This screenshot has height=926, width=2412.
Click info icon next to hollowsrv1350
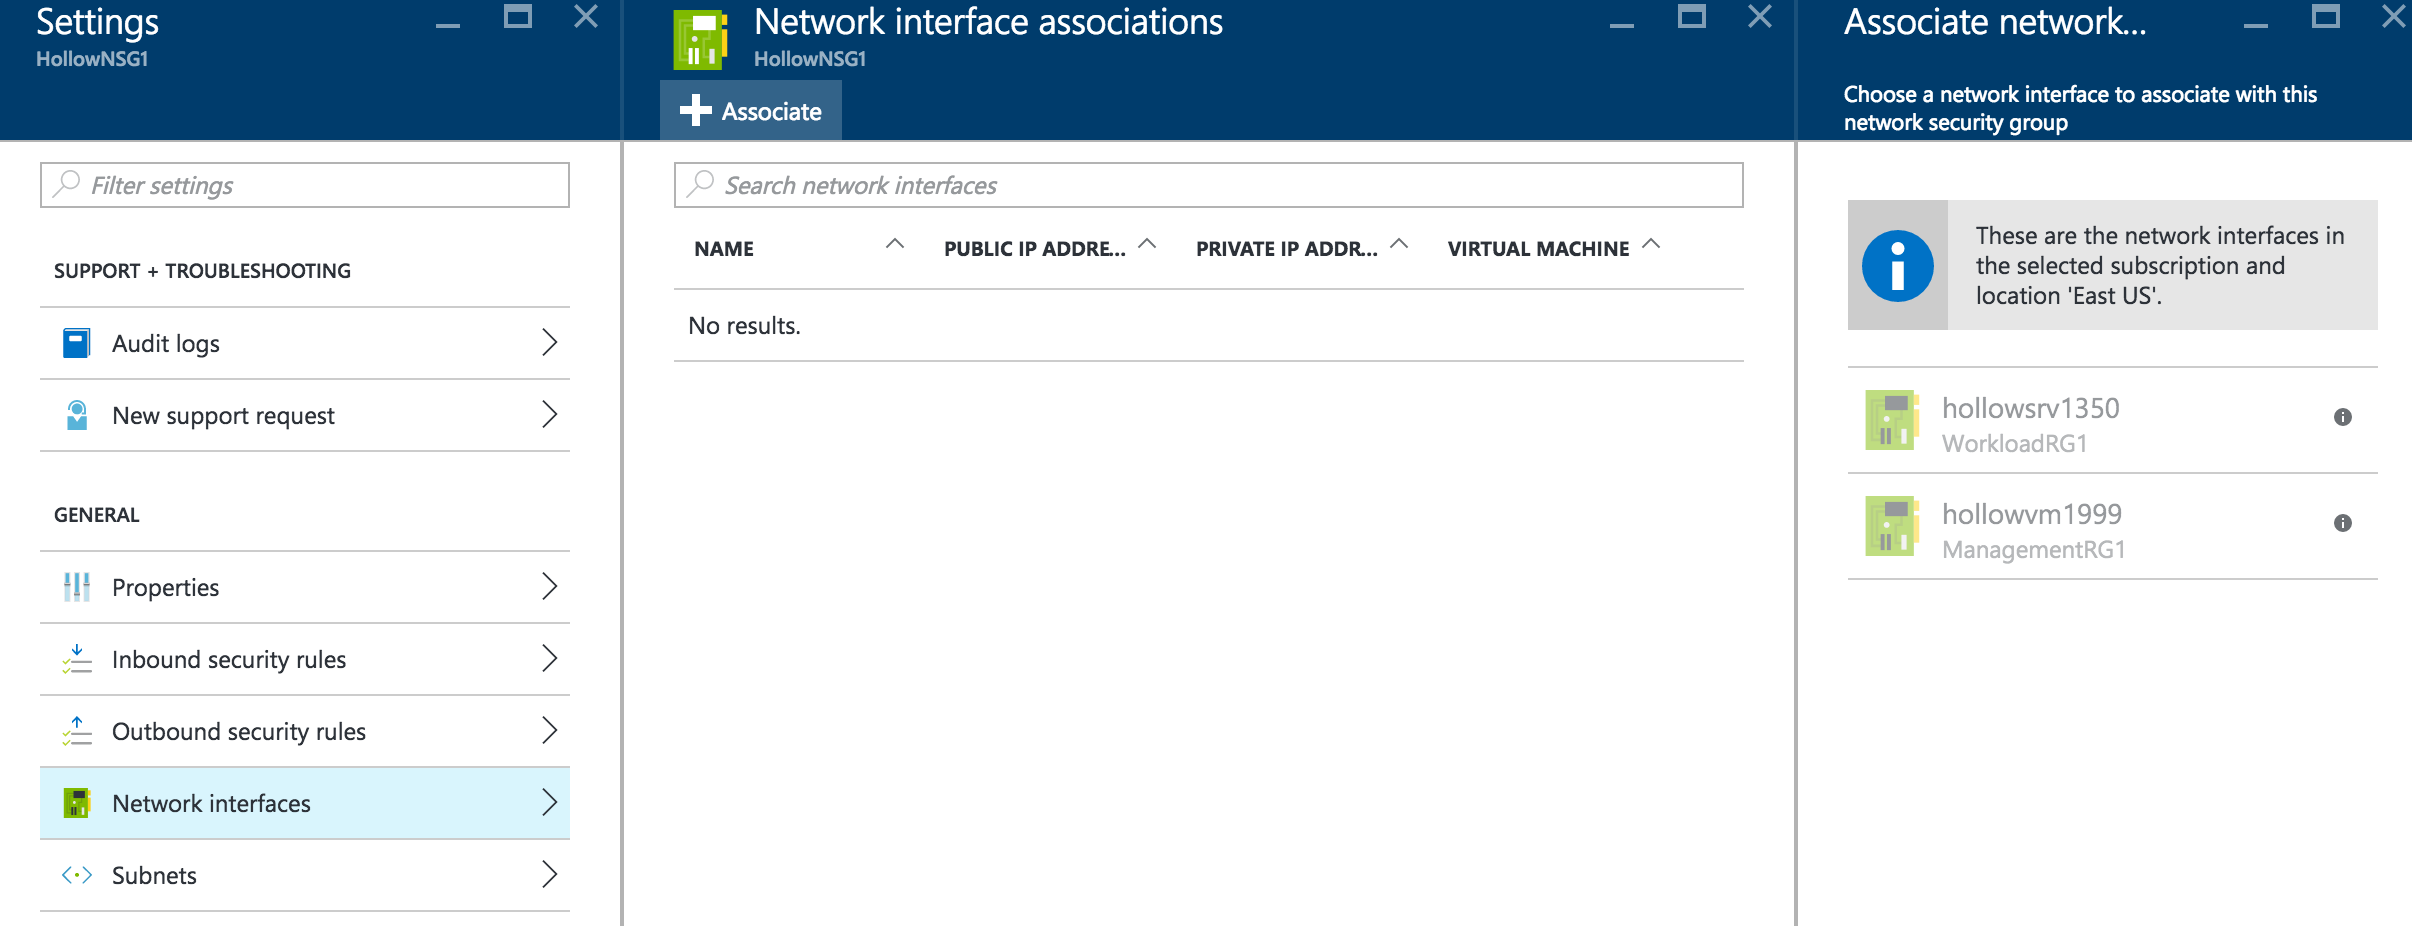pyautogui.click(x=2342, y=417)
